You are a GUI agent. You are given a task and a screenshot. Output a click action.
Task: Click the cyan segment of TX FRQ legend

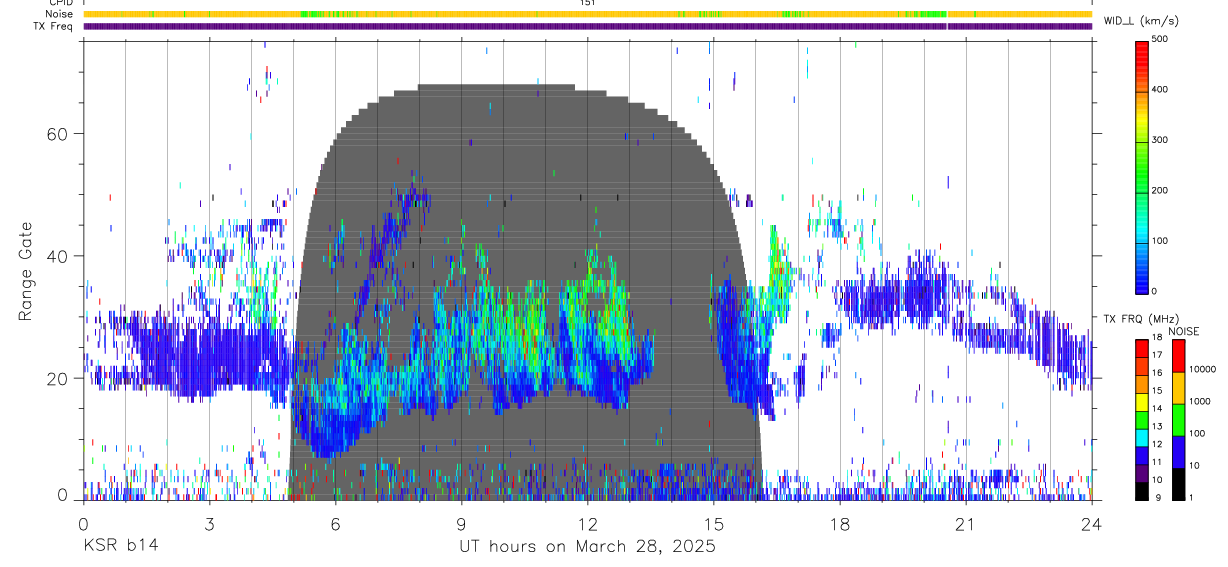pyautogui.click(x=1141, y=438)
